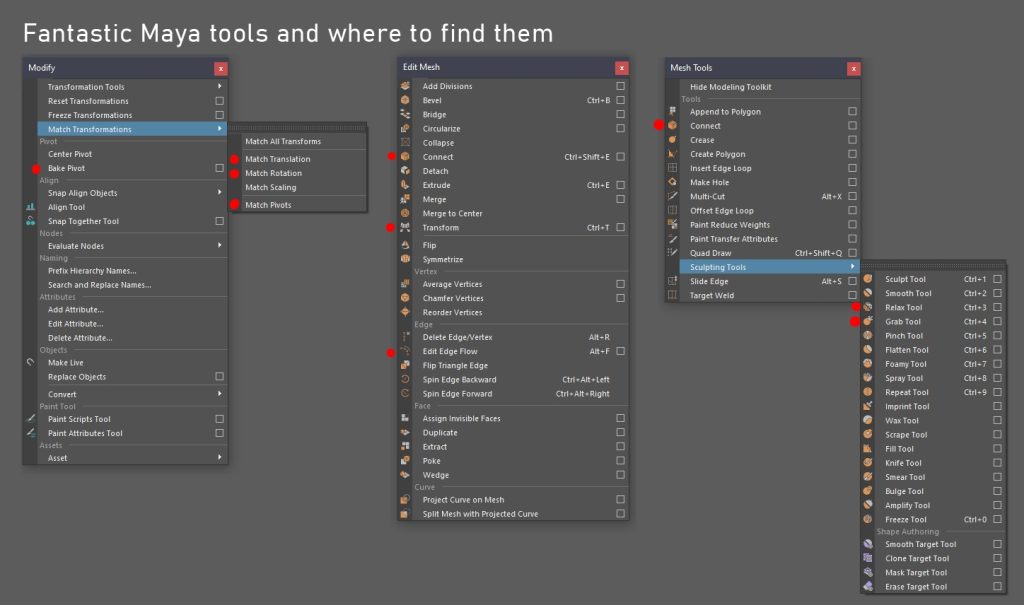Close the Mesh Tools menu panel
This screenshot has width=1024, height=605.
[854, 69]
